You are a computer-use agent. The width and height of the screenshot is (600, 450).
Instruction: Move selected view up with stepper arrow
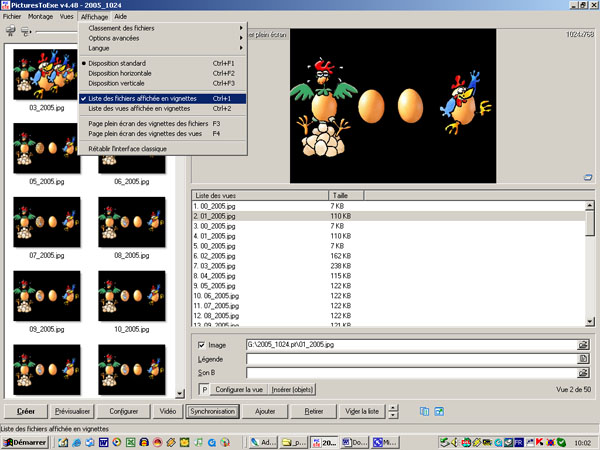(393, 408)
